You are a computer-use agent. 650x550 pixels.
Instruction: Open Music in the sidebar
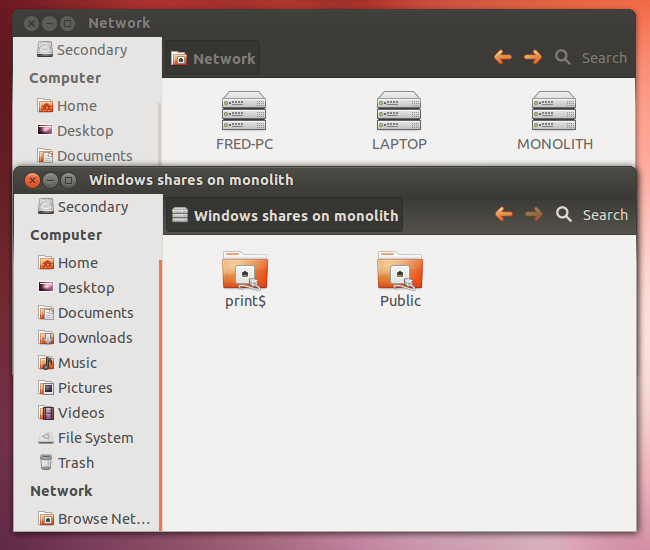[x=68, y=363]
